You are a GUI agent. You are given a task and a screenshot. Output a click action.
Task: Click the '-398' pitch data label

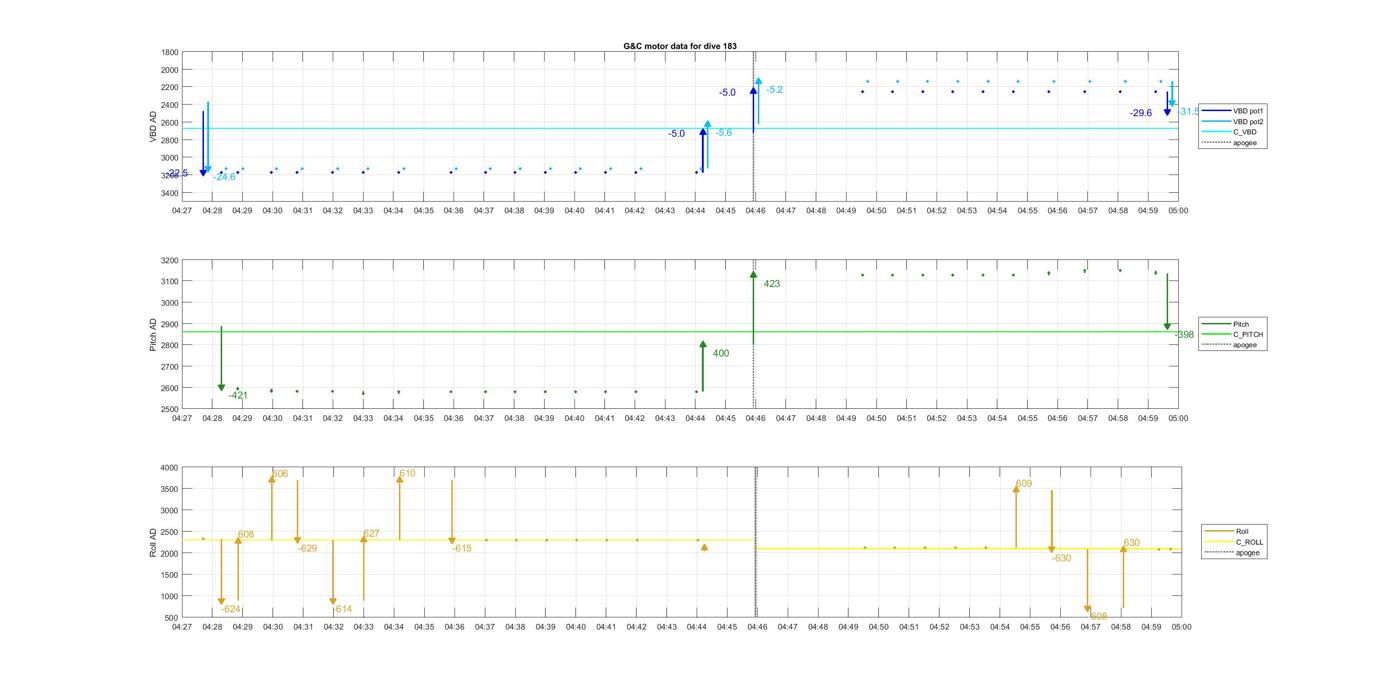(1184, 334)
